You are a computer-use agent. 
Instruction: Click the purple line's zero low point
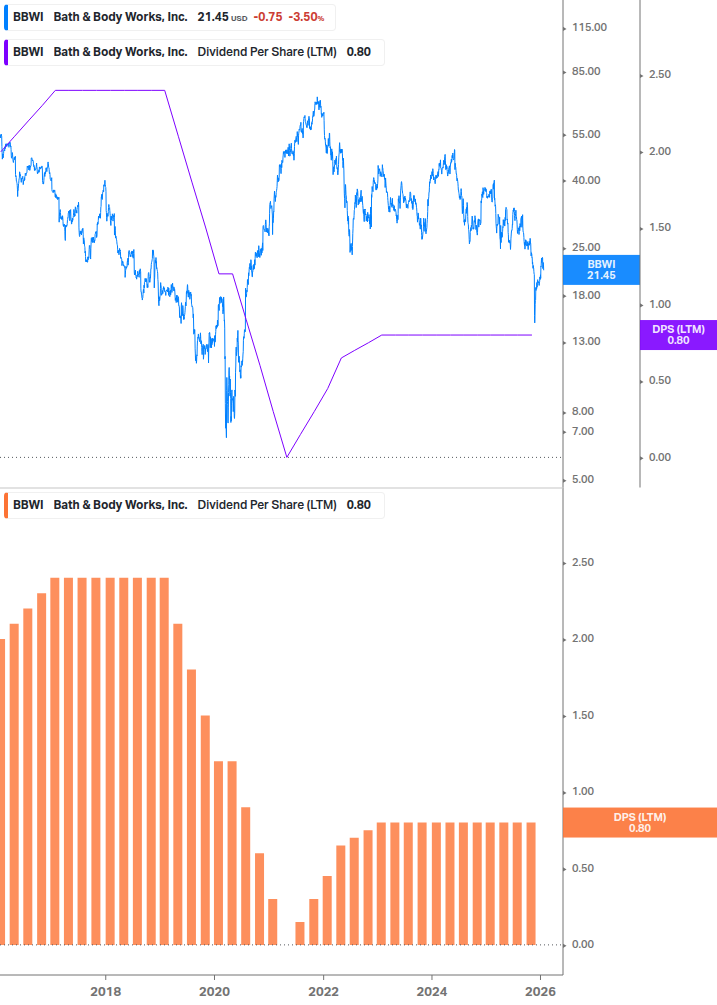click(287, 457)
